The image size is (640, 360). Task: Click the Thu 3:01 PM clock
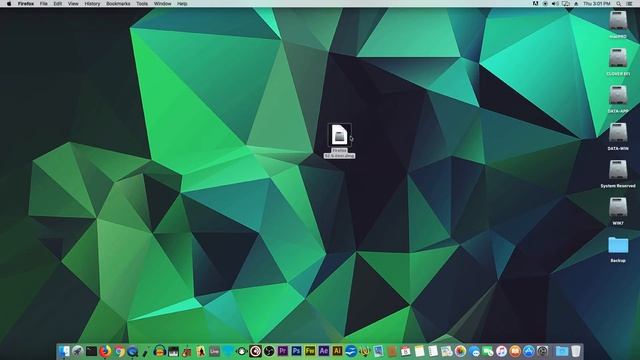click(x=596, y=4)
